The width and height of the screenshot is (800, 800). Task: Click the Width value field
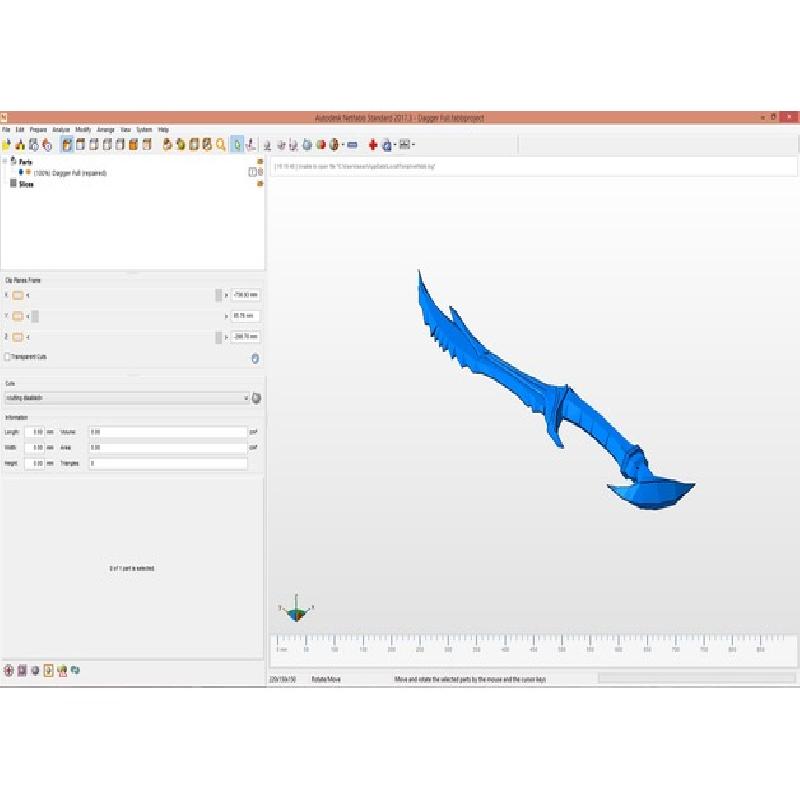click(x=35, y=448)
